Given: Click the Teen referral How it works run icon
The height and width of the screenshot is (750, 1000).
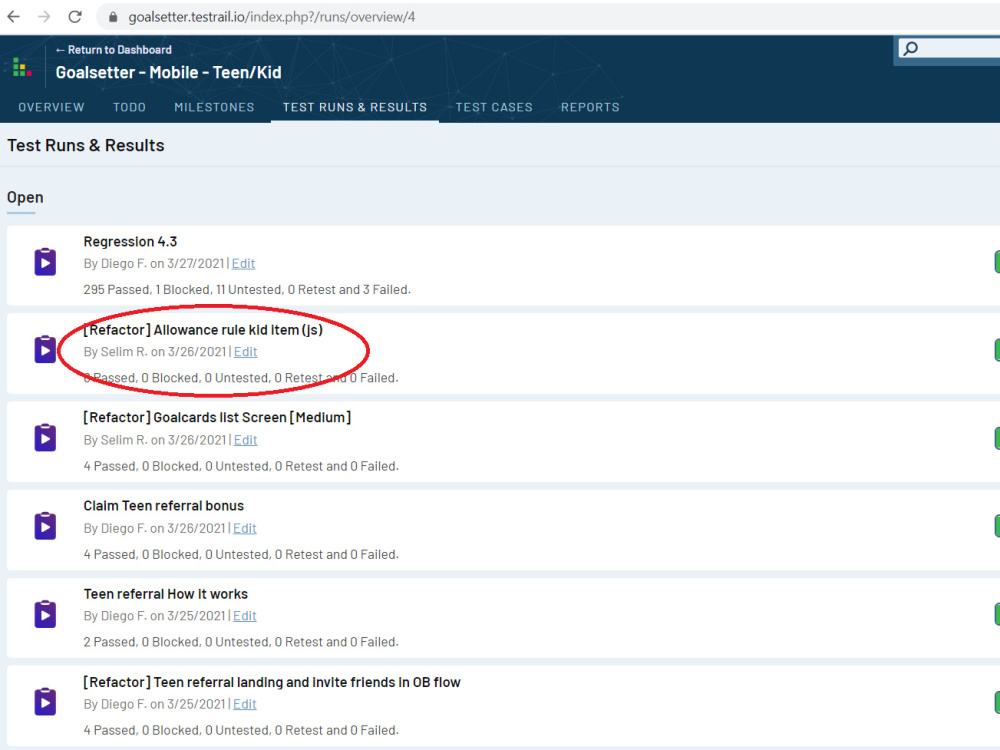Looking at the screenshot, I should point(45,614).
